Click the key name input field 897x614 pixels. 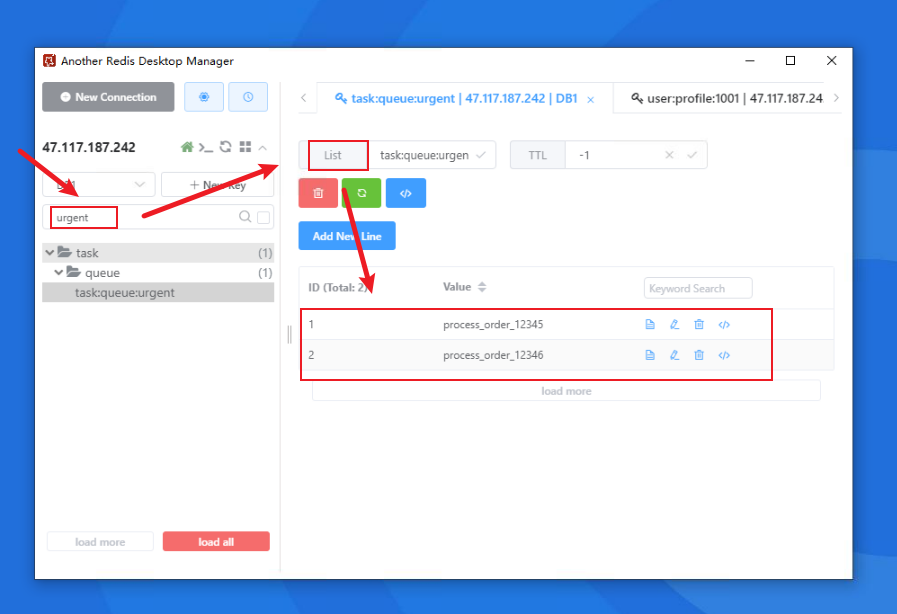423,155
